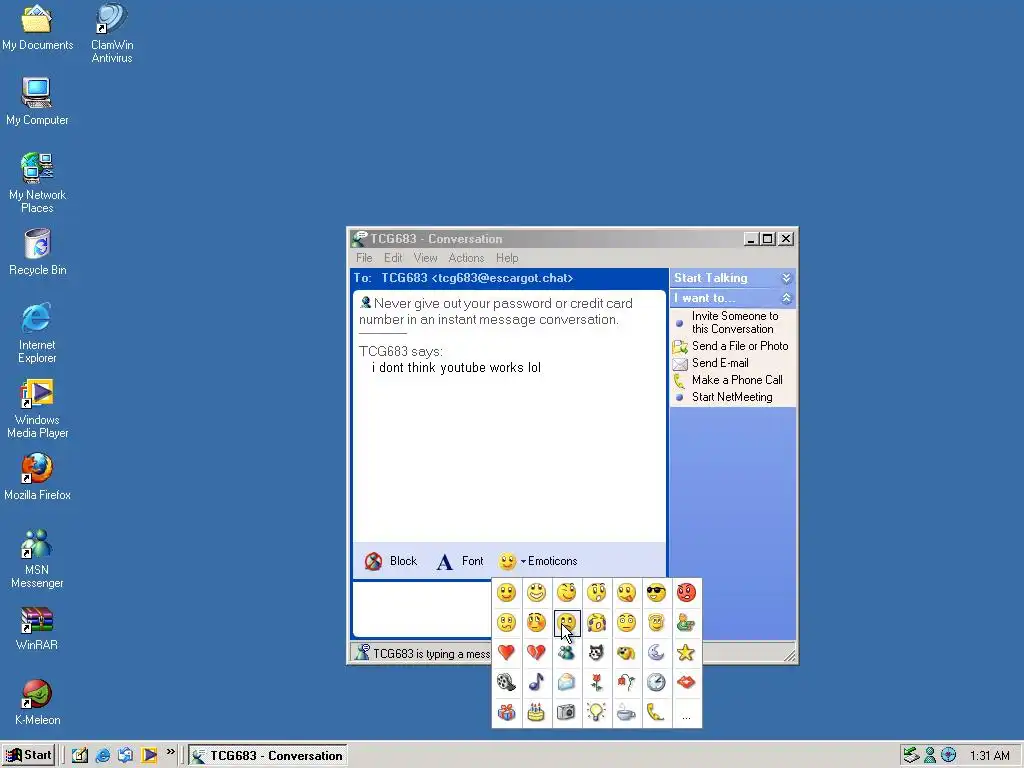This screenshot has width=1024, height=768.
Task: Insert the clock emoticon
Action: [x=656, y=682]
